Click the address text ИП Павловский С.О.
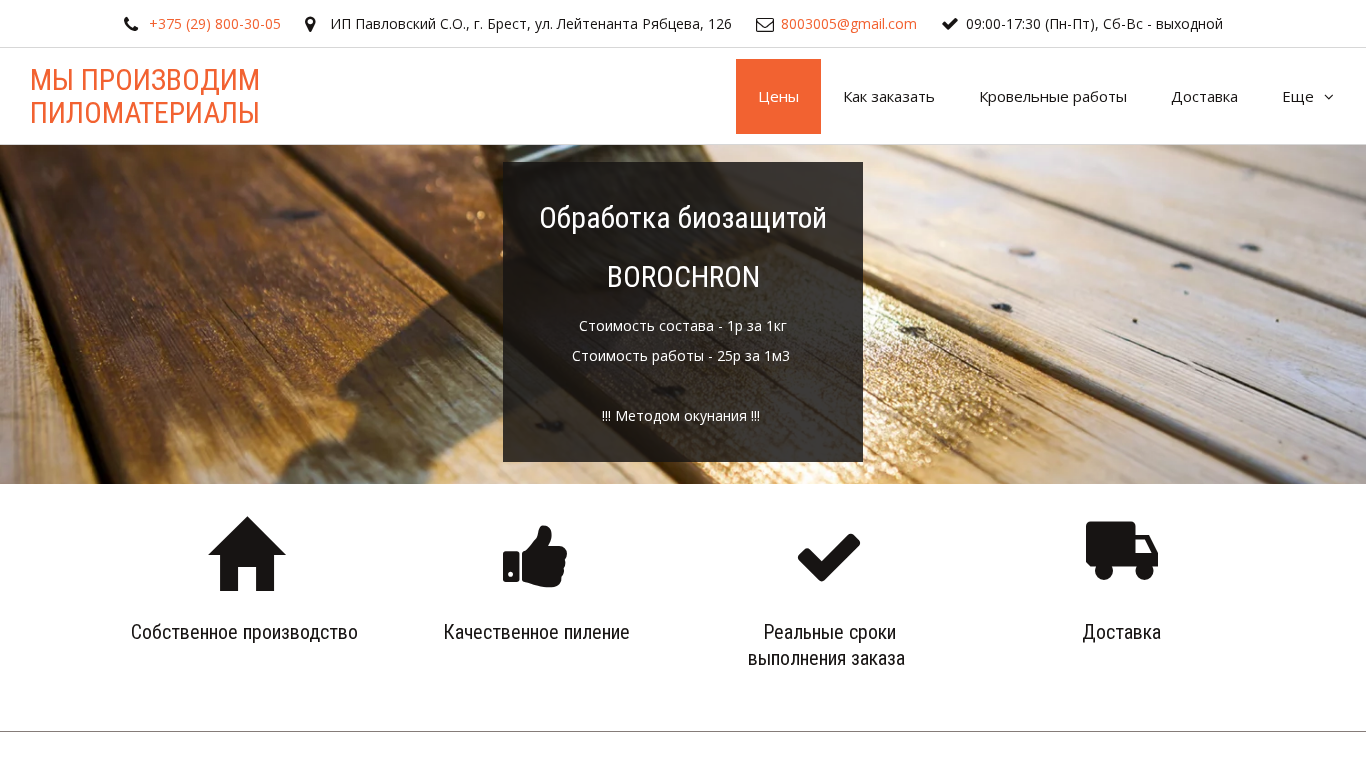Screen dimensions: 1366x768 coord(531,24)
